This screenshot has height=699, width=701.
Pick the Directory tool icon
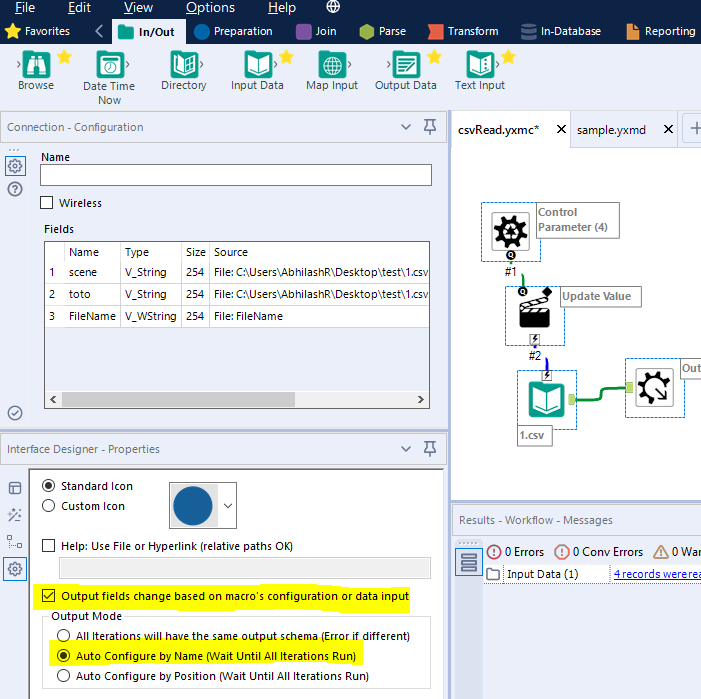point(183,65)
